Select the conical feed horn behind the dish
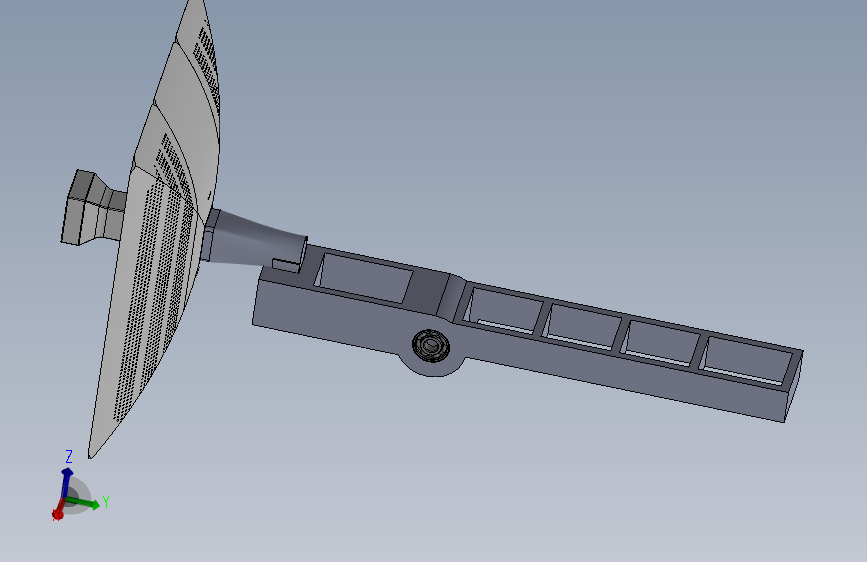The width and height of the screenshot is (867, 562). click(254, 242)
